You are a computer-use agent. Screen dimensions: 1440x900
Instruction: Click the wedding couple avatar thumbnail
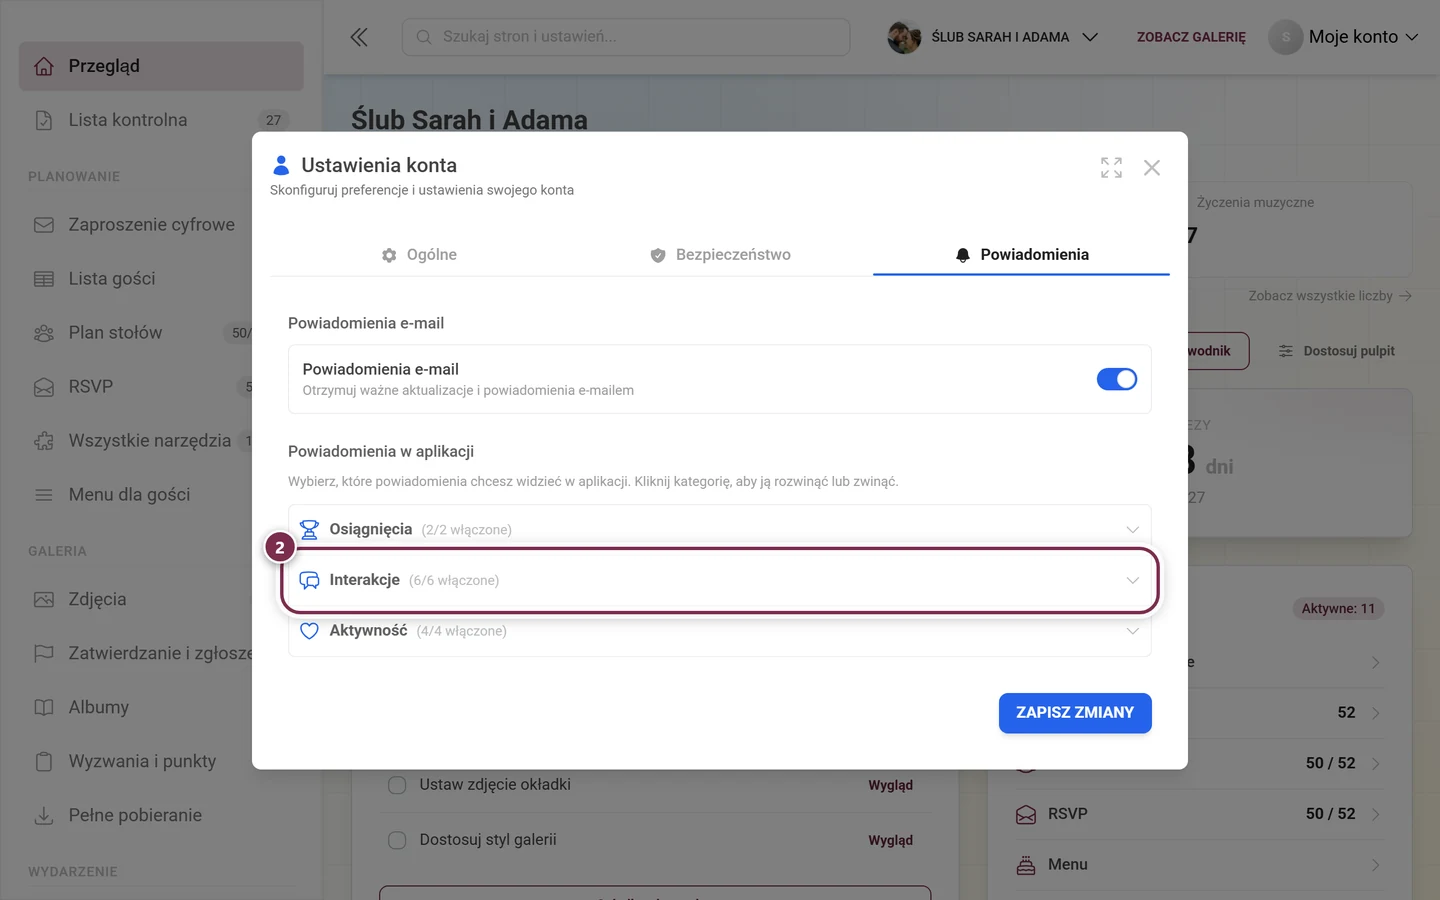pyautogui.click(x=904, y=37)
